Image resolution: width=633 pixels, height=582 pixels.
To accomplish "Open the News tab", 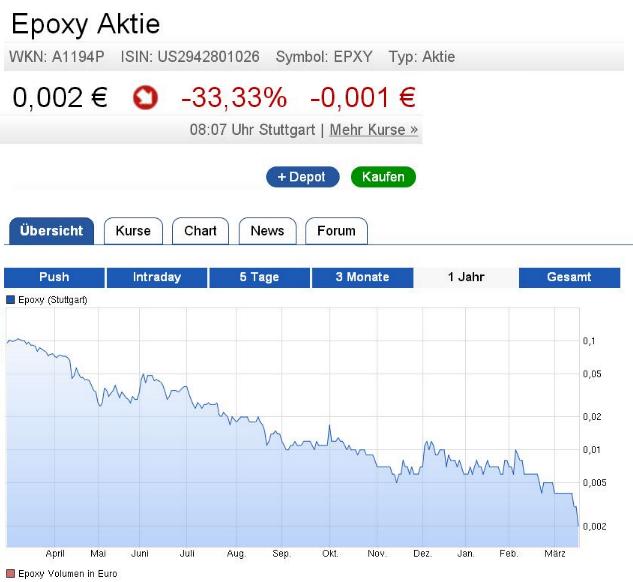I will [267, 231].
